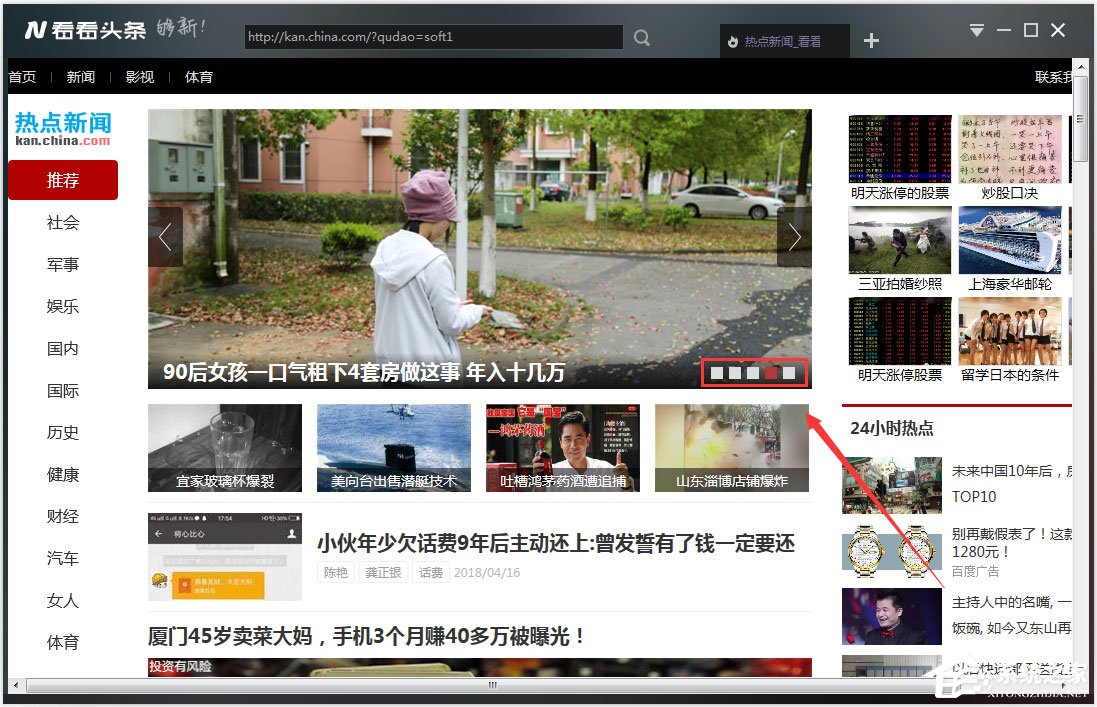Select the 推荐 category in sidebar
Viewport: 1097px width, 707px height.
coord(63,180)
